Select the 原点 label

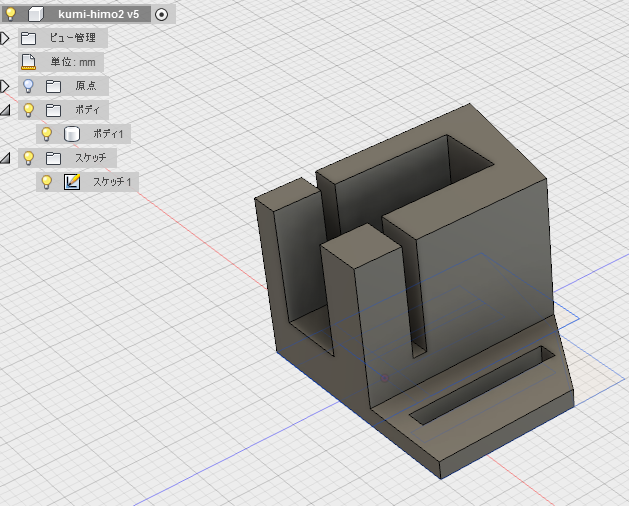click(86, 85)
